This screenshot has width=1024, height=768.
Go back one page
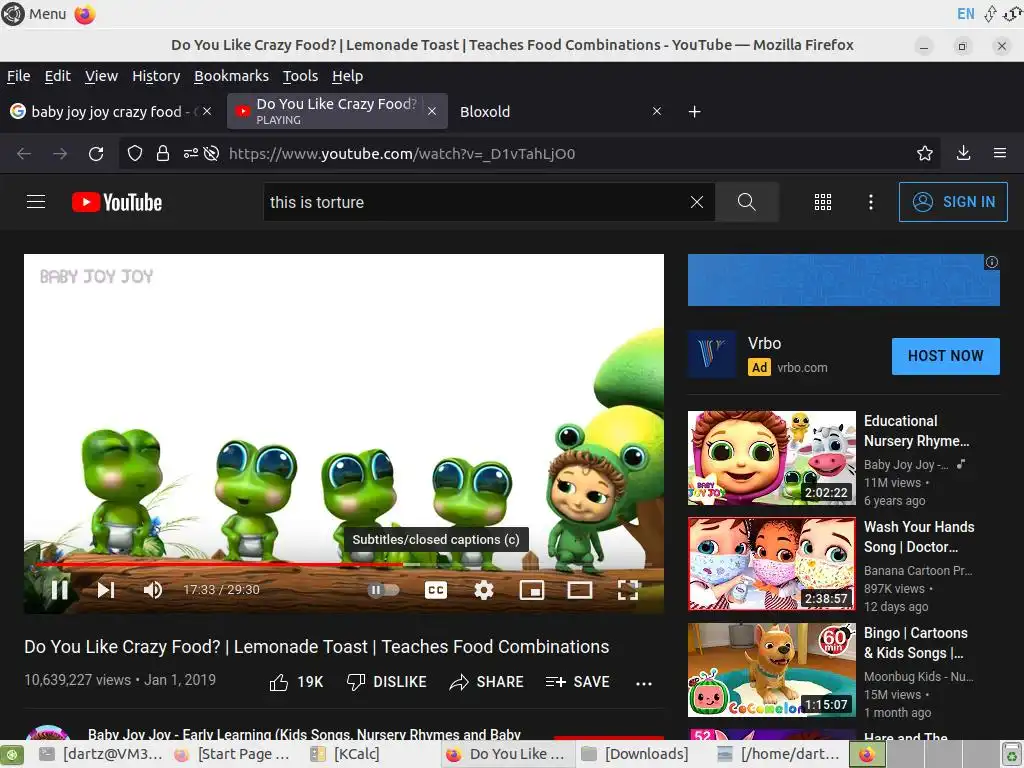24,153
